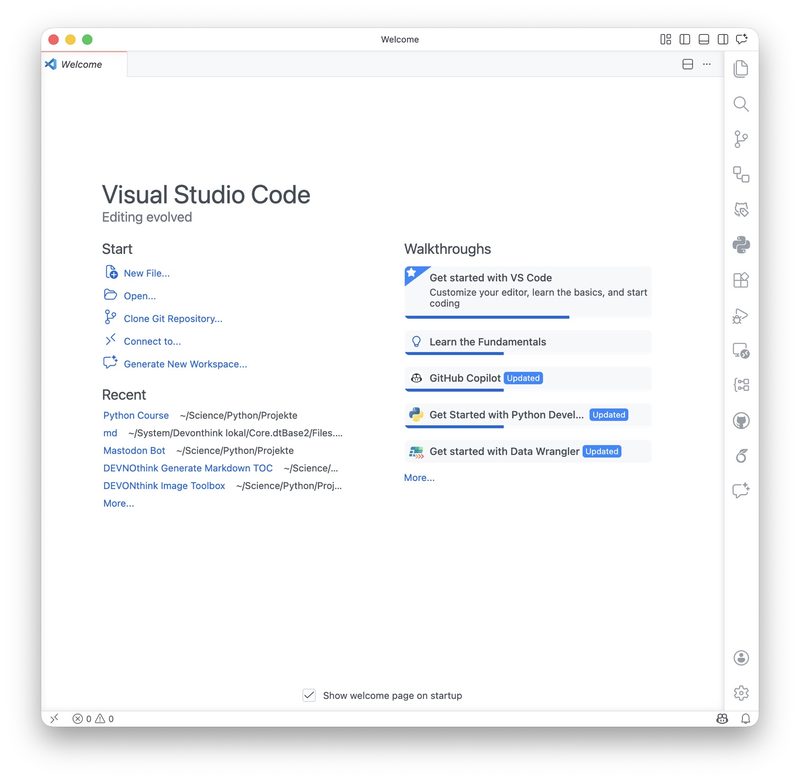Screen dimensions: 800x781
Task: Click New File... link
Action: coord(146,273)
